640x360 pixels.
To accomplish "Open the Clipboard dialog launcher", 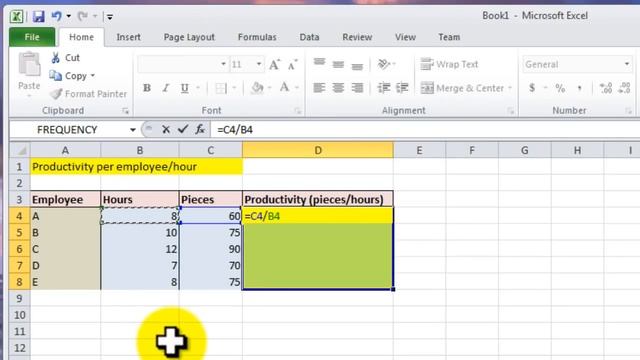I will coord(125,111).
